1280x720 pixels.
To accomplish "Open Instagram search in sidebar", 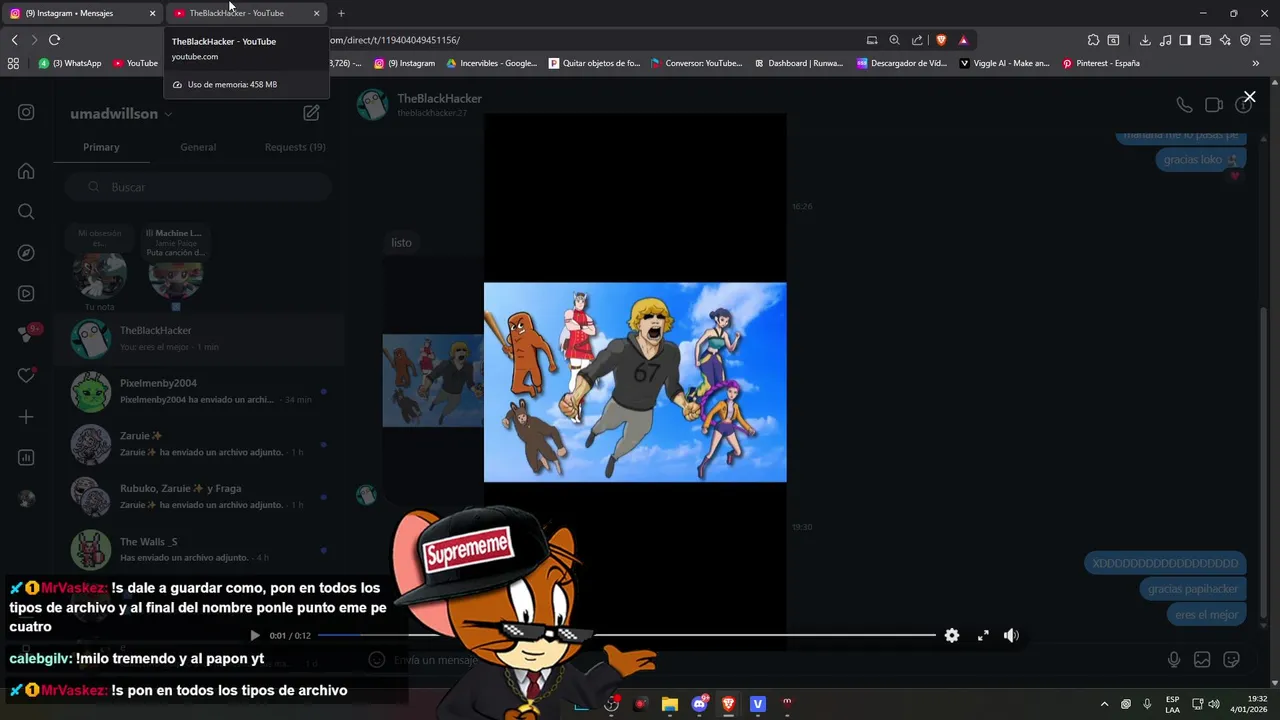I will [26, 212].
